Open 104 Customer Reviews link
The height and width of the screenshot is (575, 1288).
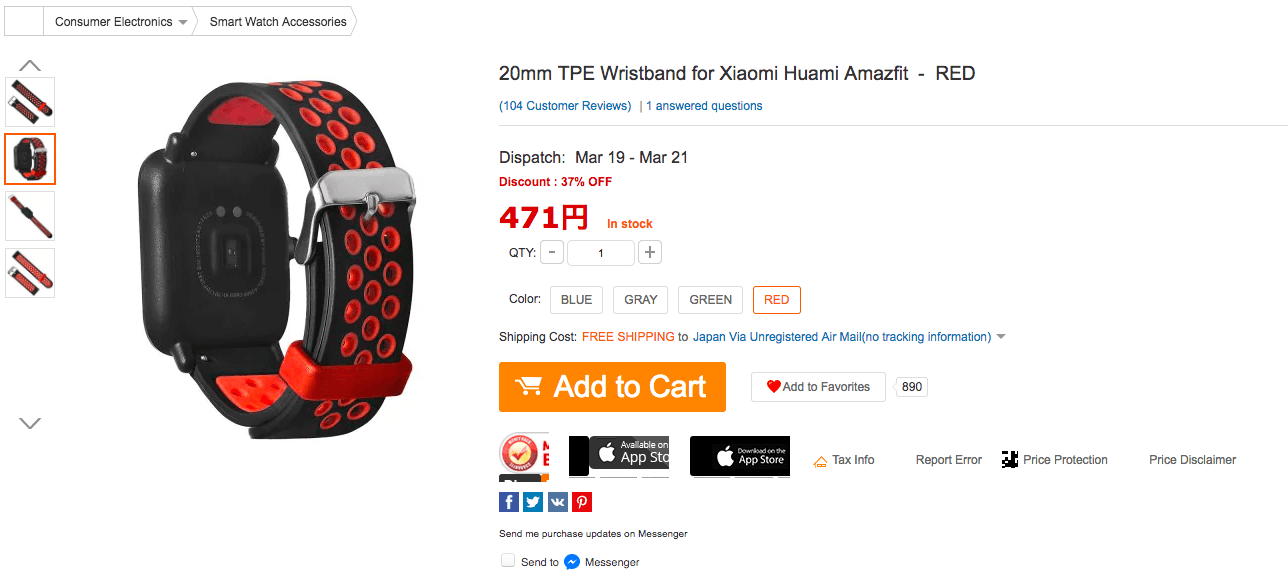(565, 106)
